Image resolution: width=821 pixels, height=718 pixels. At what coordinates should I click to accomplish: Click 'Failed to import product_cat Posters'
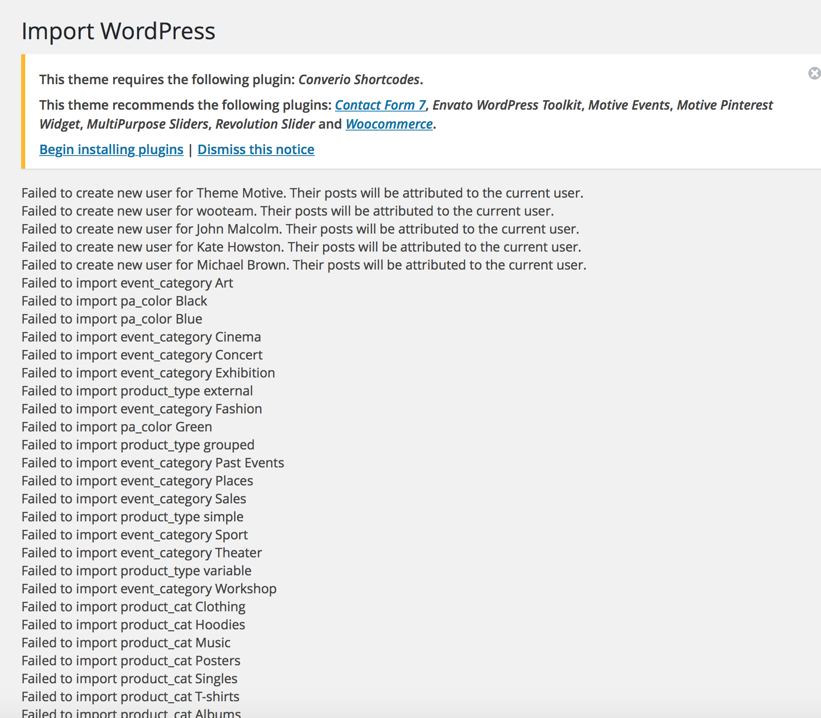(131, 661)
